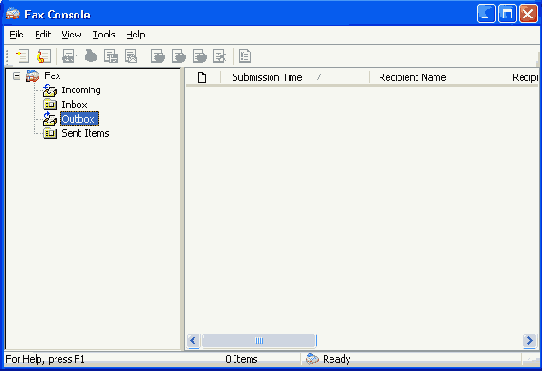This screenshot has width=542, height=371.
Task: Collapse the Fax tree node
Action: pyautogui.click(x=16, y=76)
